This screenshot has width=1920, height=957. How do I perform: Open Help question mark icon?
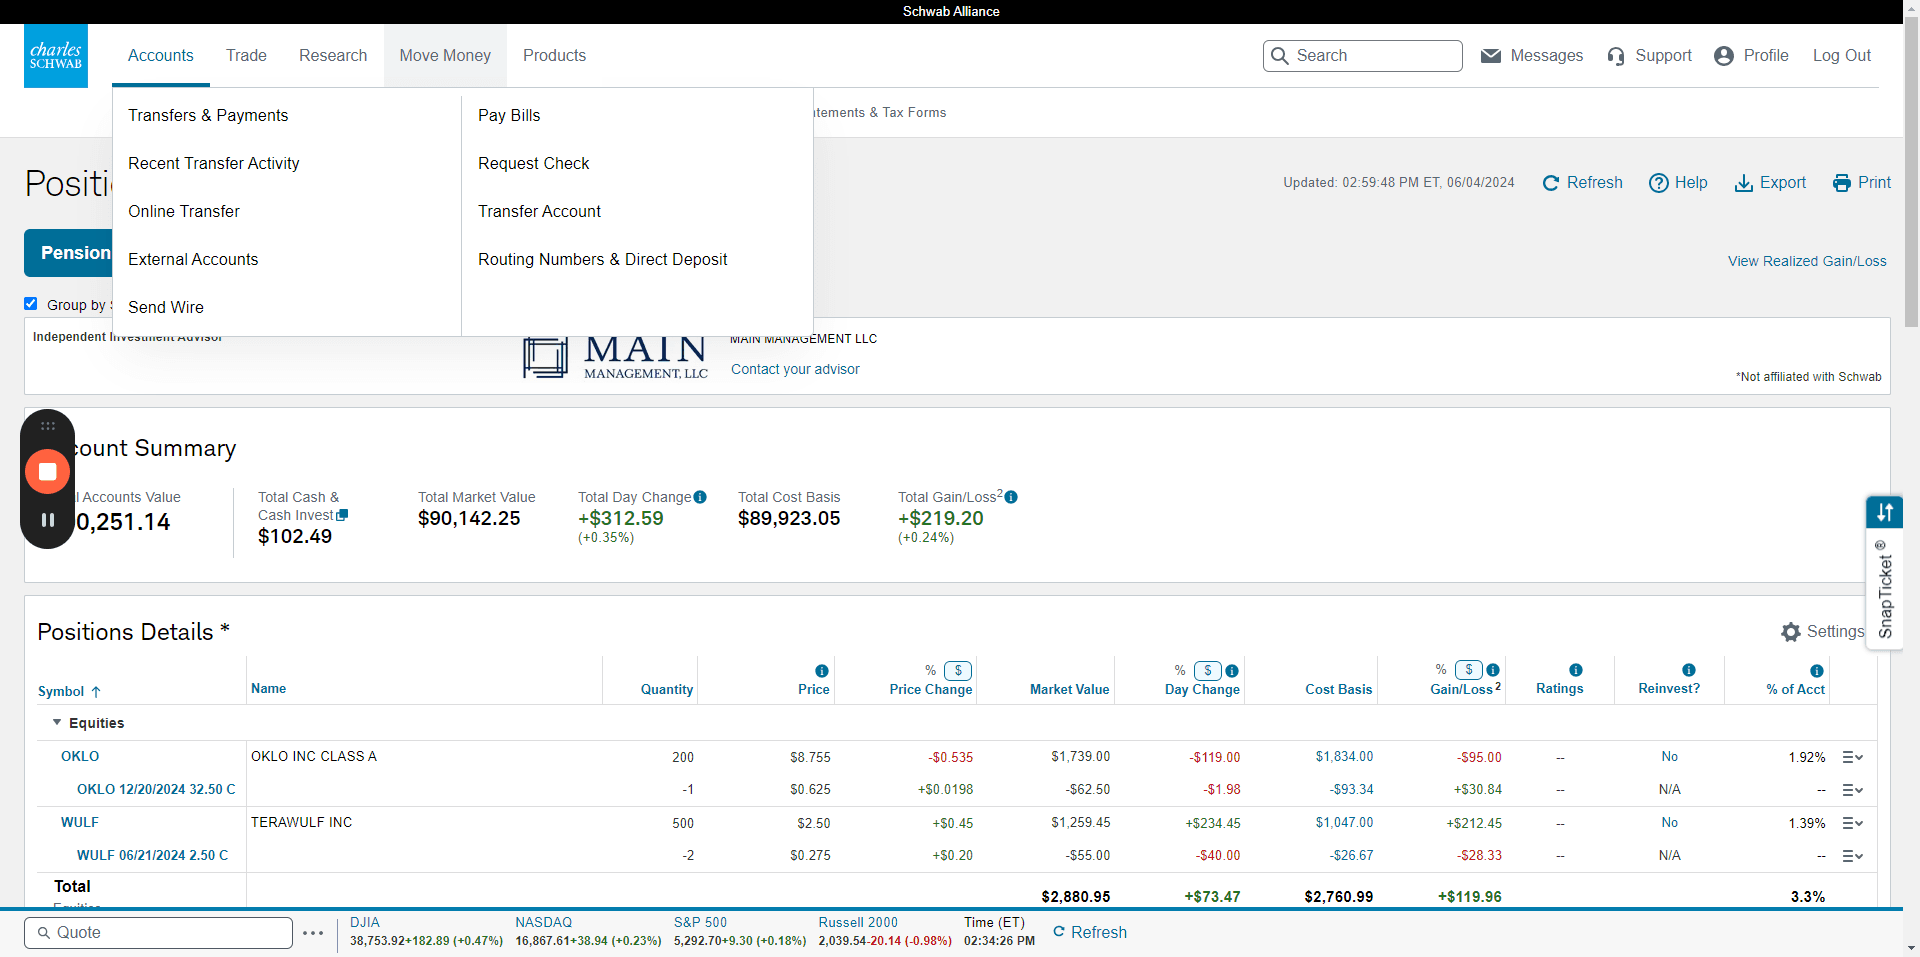[1658, 183]
